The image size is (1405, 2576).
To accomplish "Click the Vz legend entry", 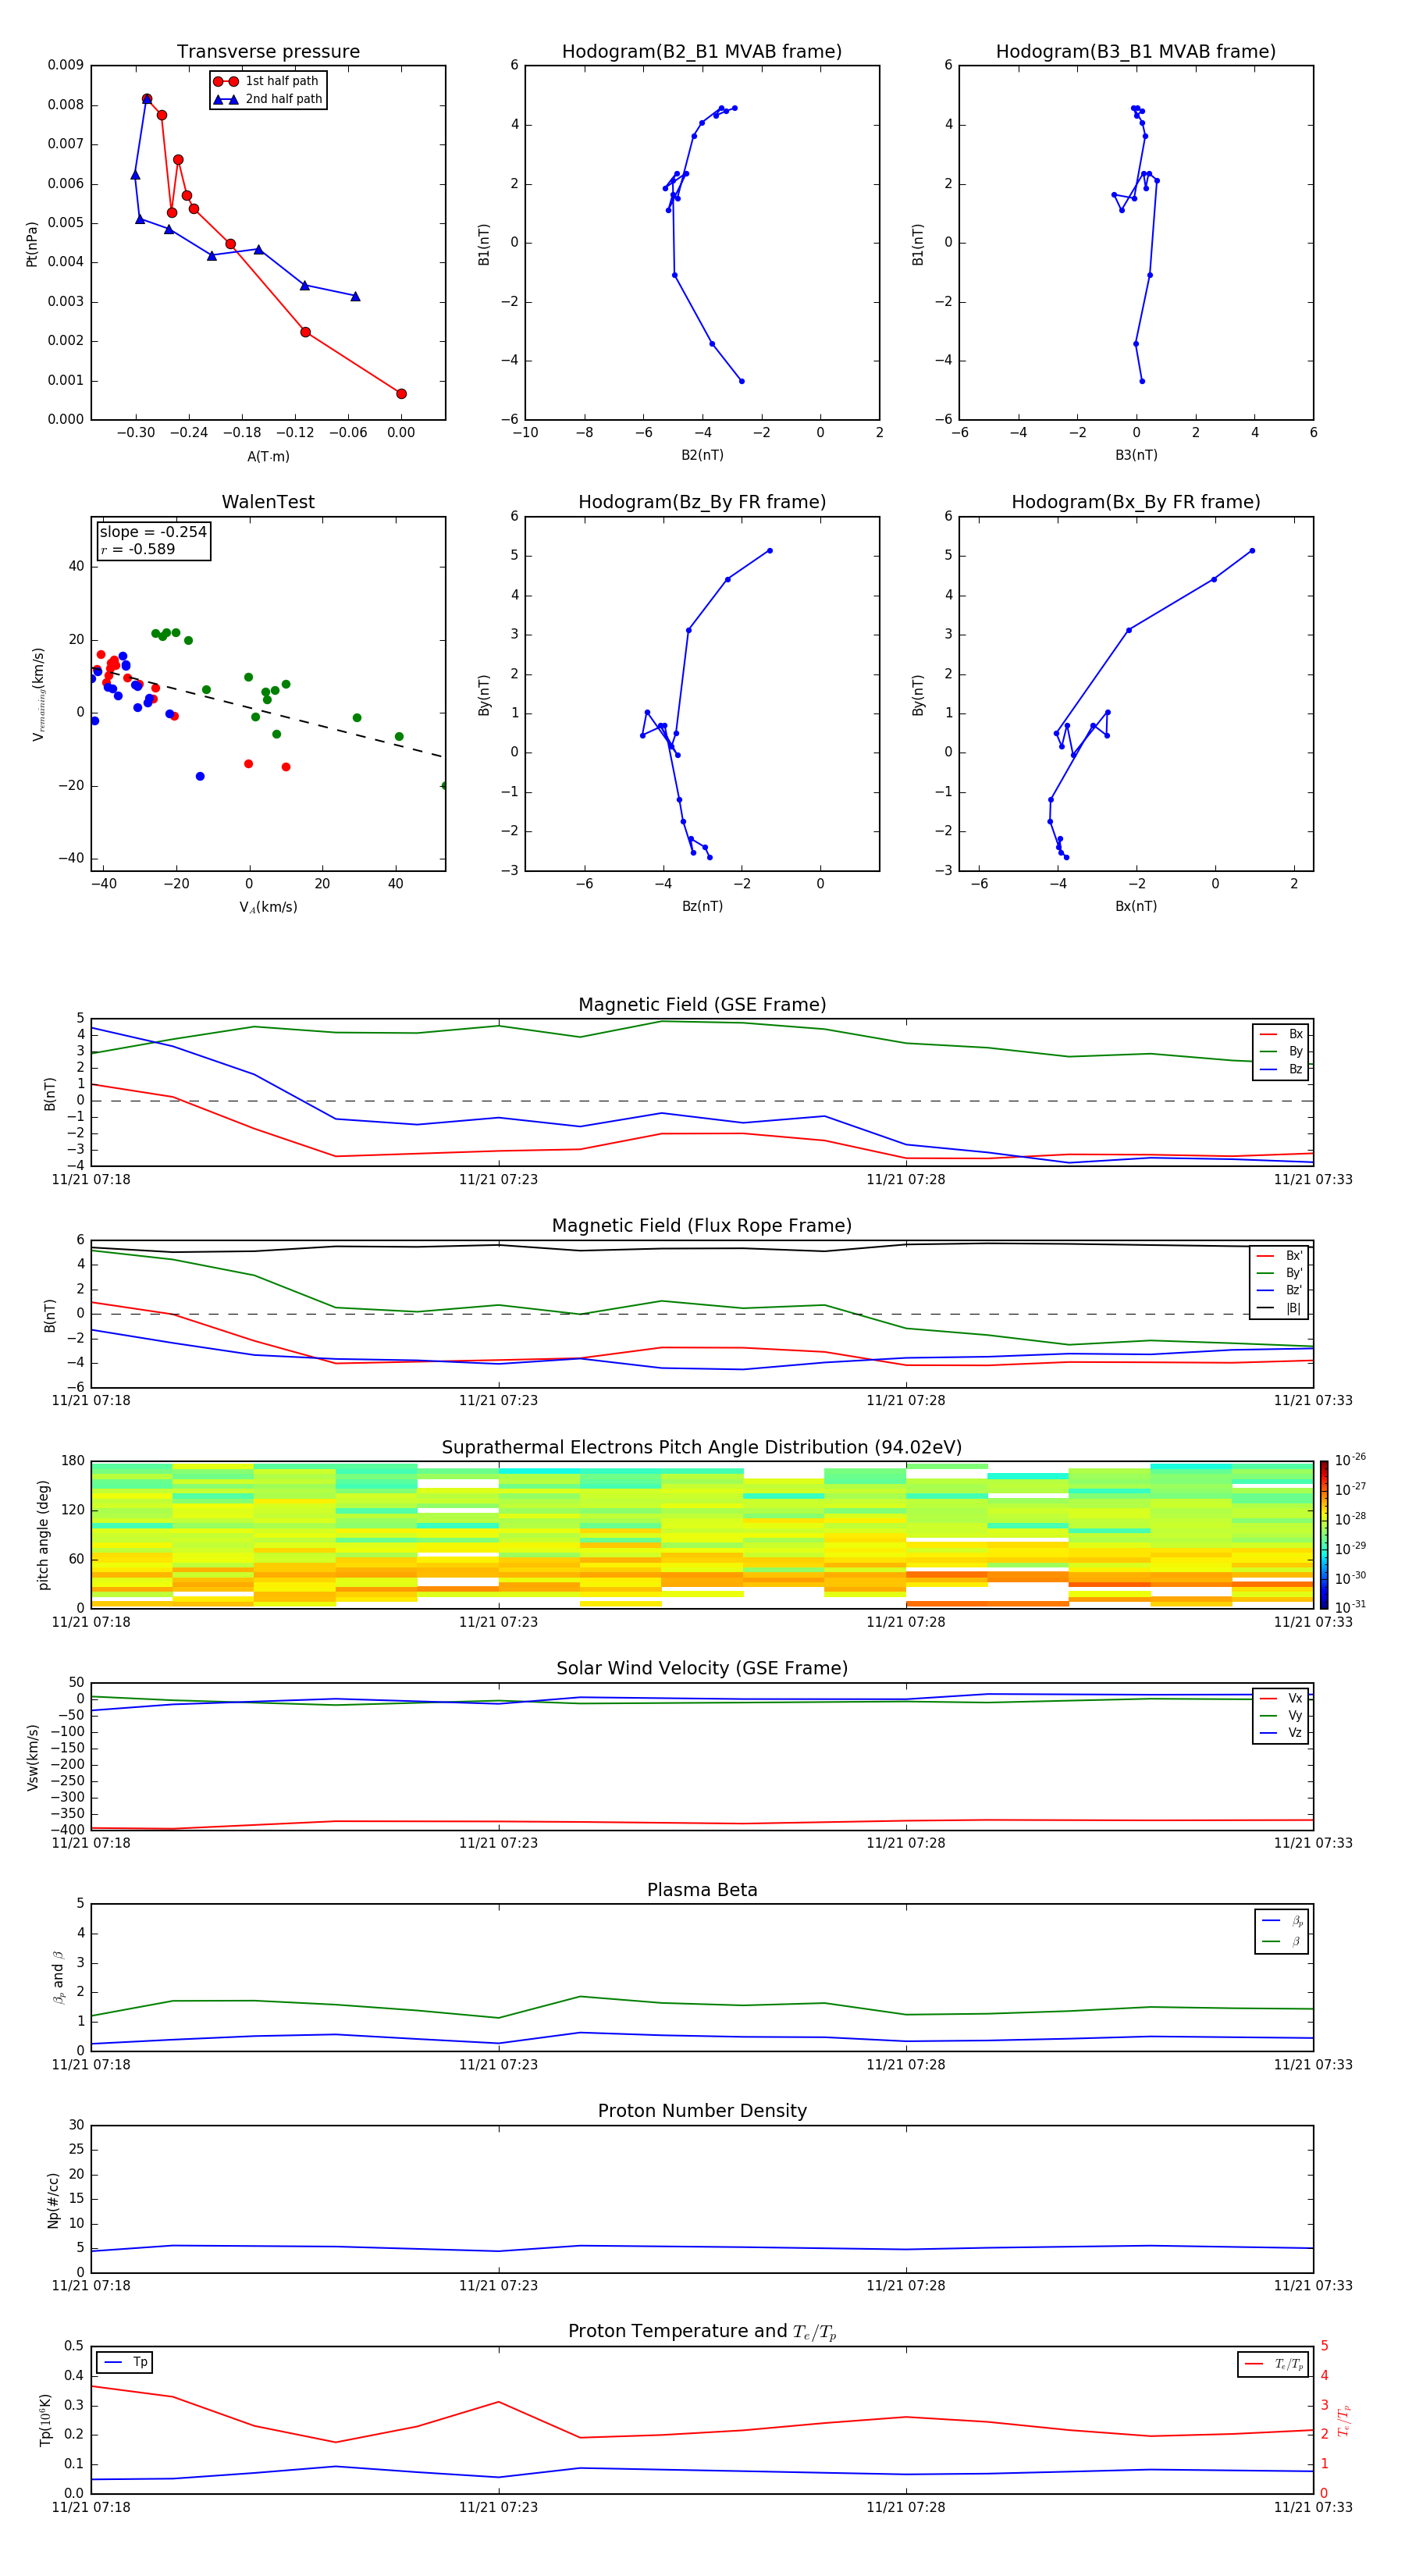I will [x=1281, y=1733].
